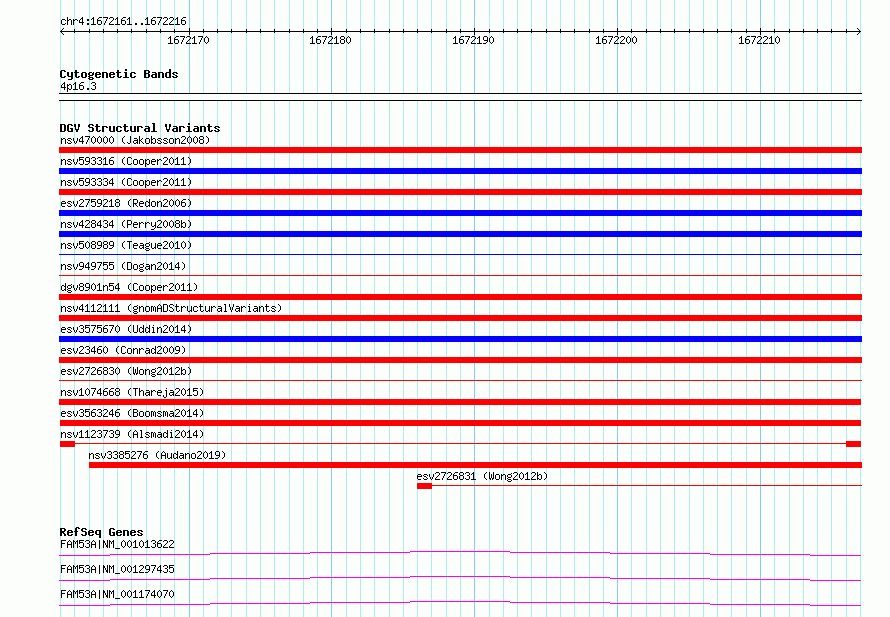
Task: Open variant esv2726830 (Wong2012b)
Action: pyautogui.click(x=126, y=371)
